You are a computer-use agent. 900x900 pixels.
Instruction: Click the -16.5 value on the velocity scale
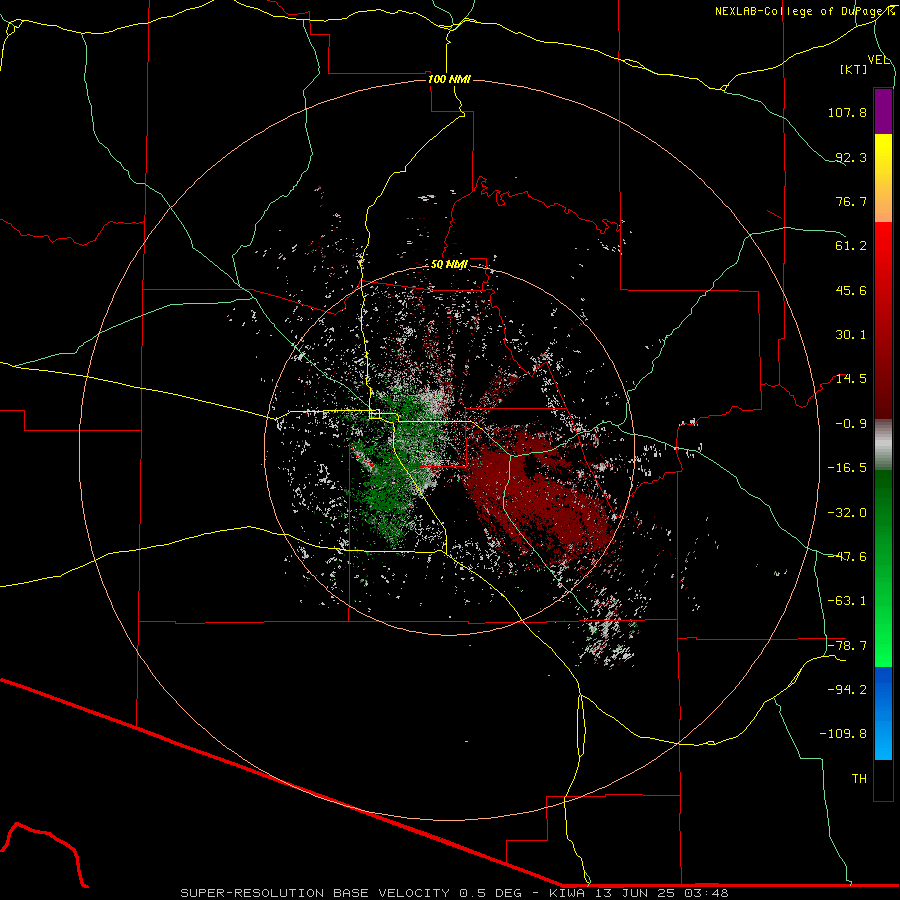pos(847,468)
